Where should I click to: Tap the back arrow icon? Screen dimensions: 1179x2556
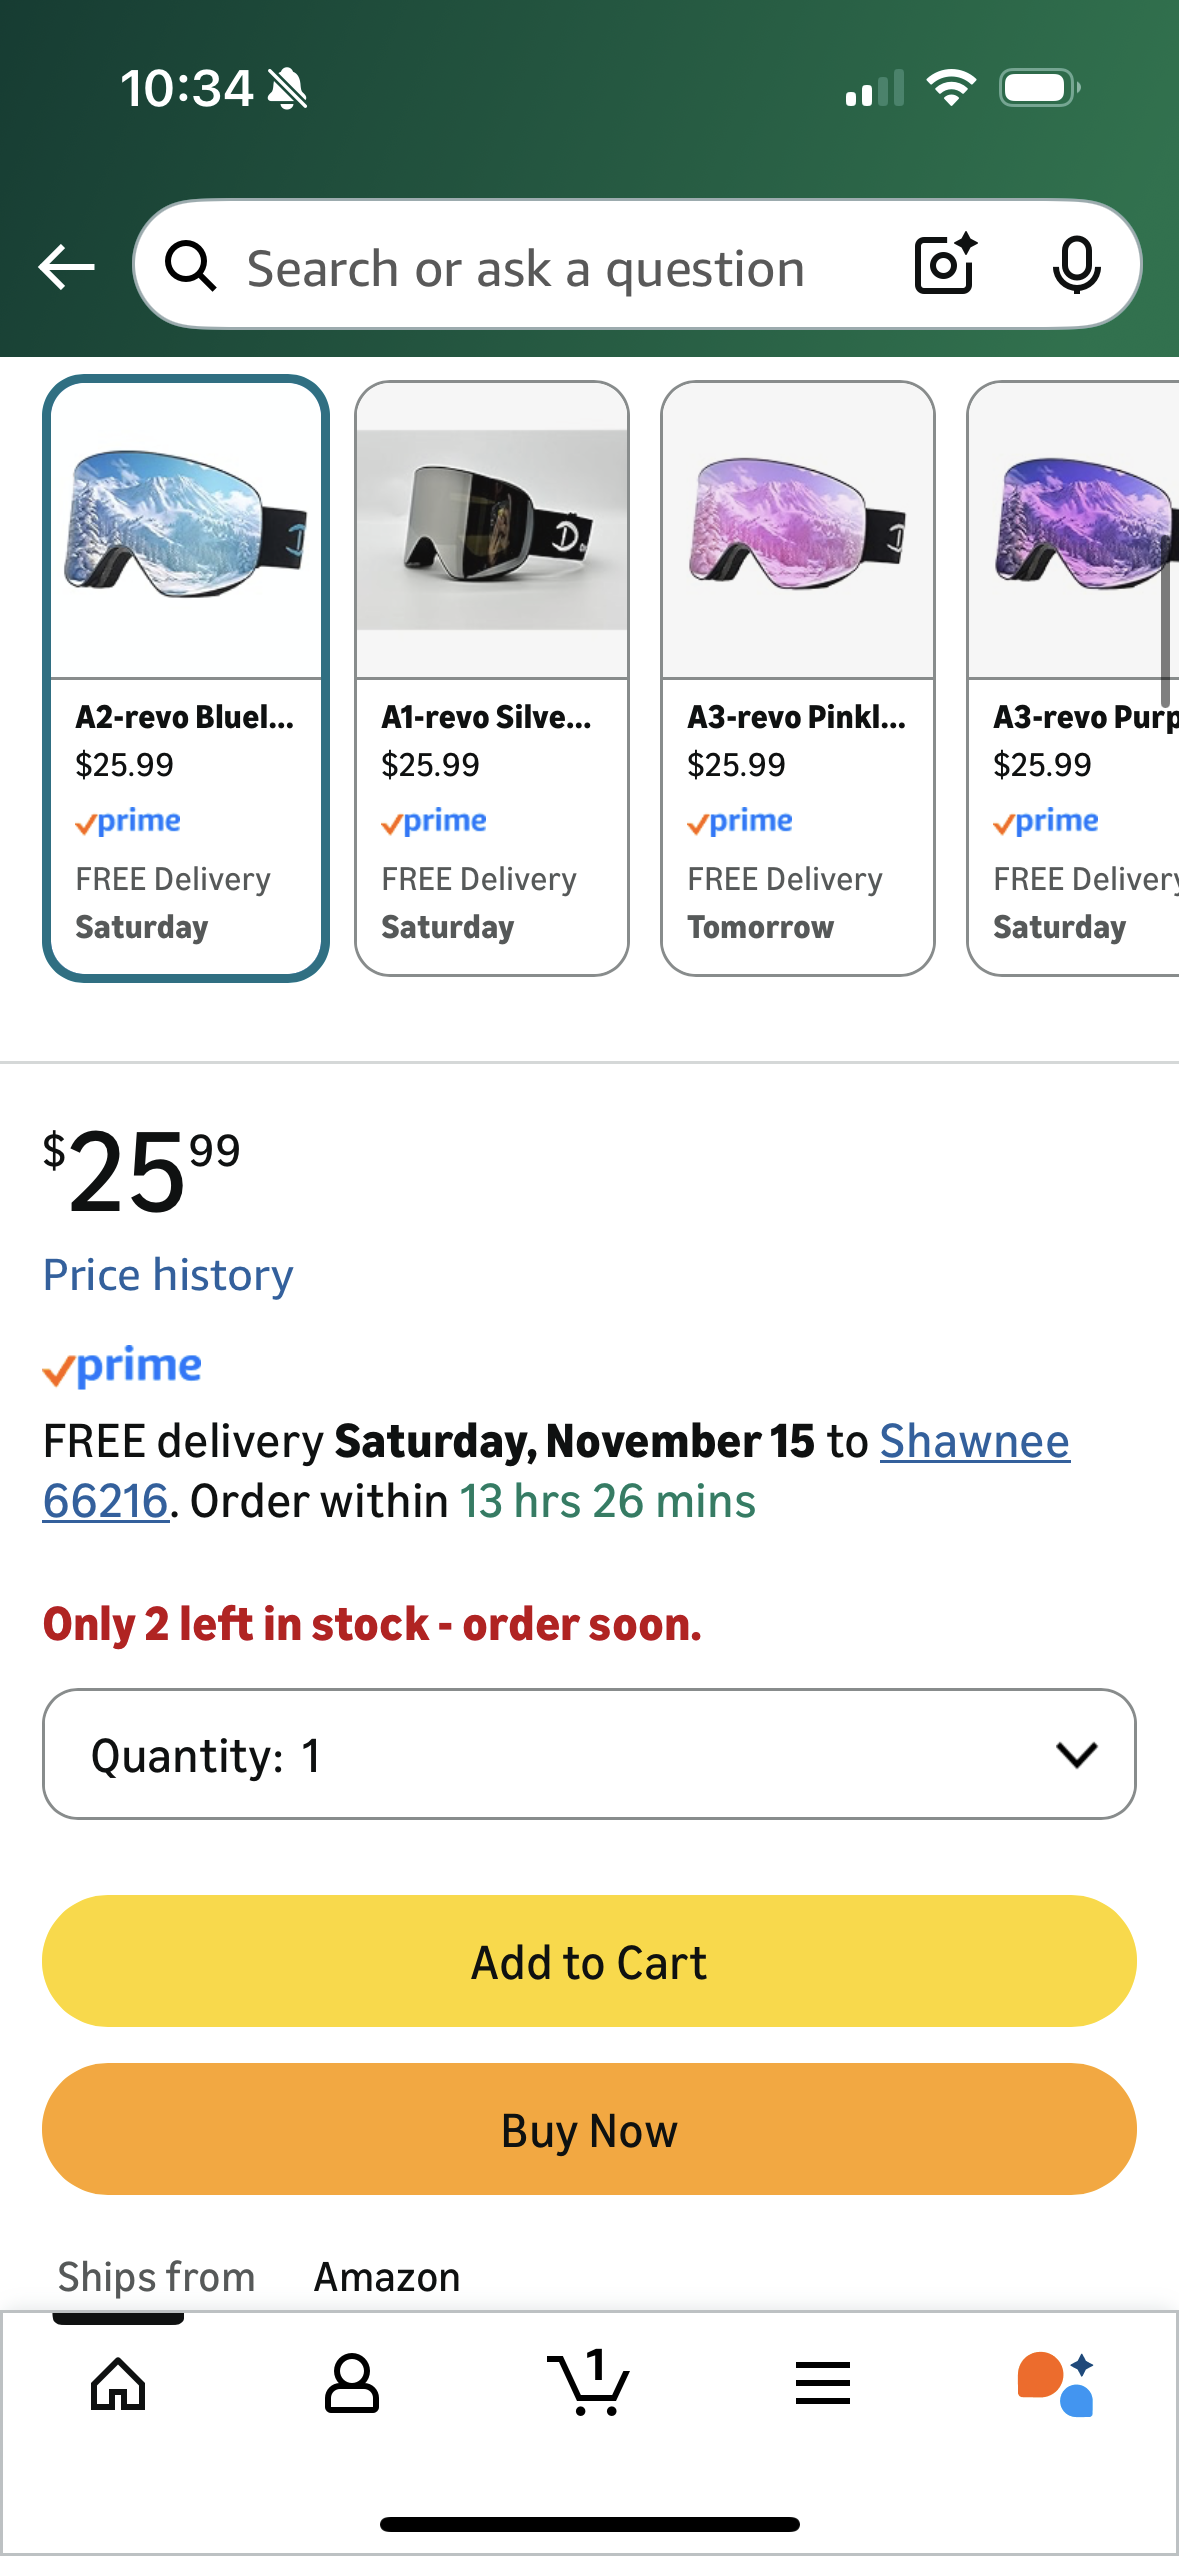point(66,267)
